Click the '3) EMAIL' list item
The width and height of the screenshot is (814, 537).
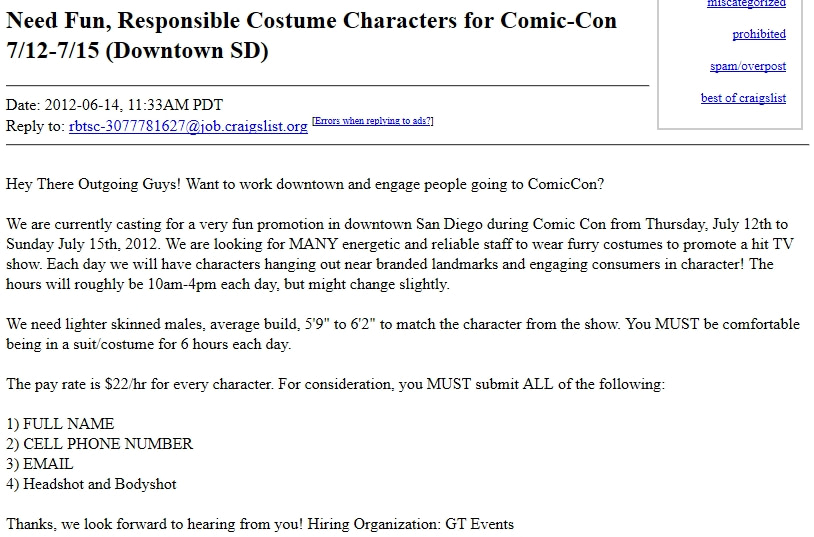tap(40, 464)
